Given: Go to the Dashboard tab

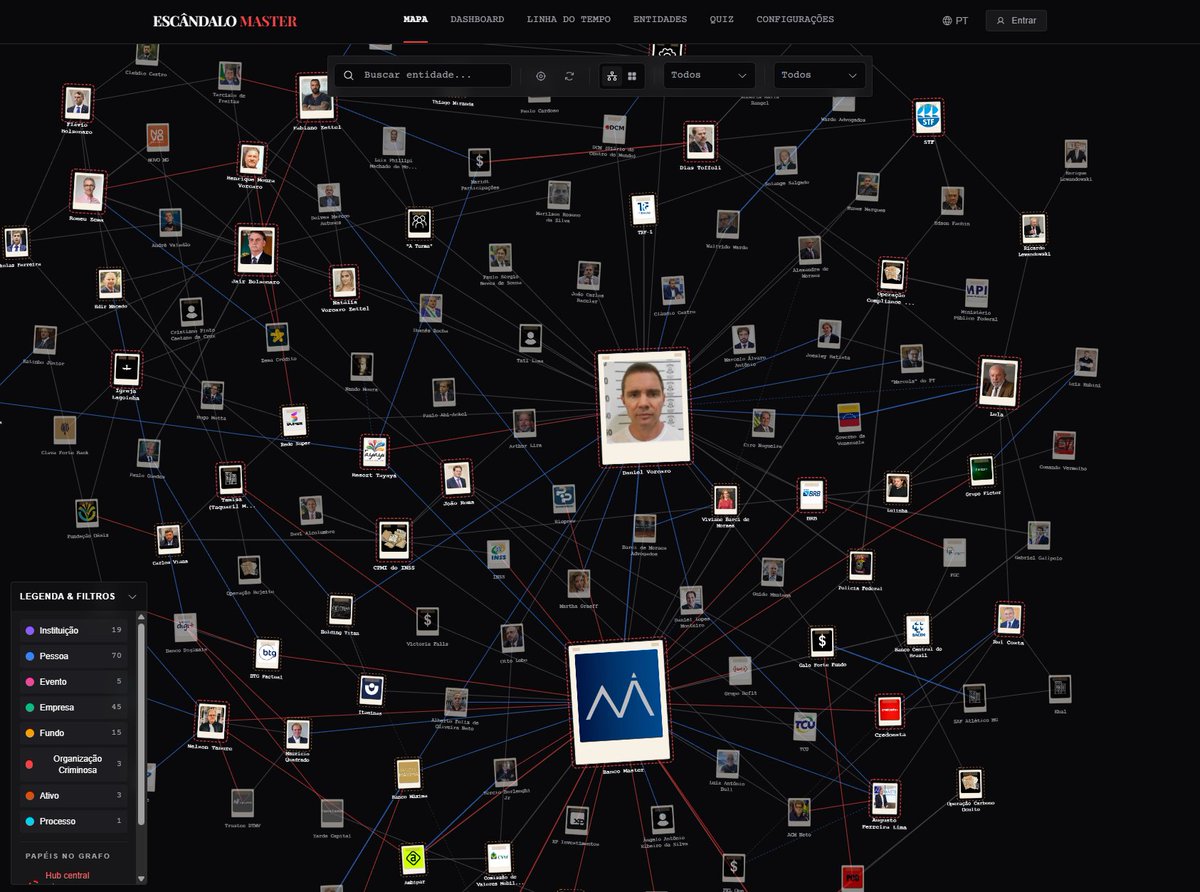Looking at the screenshot, I should click(x=477, y=20).
